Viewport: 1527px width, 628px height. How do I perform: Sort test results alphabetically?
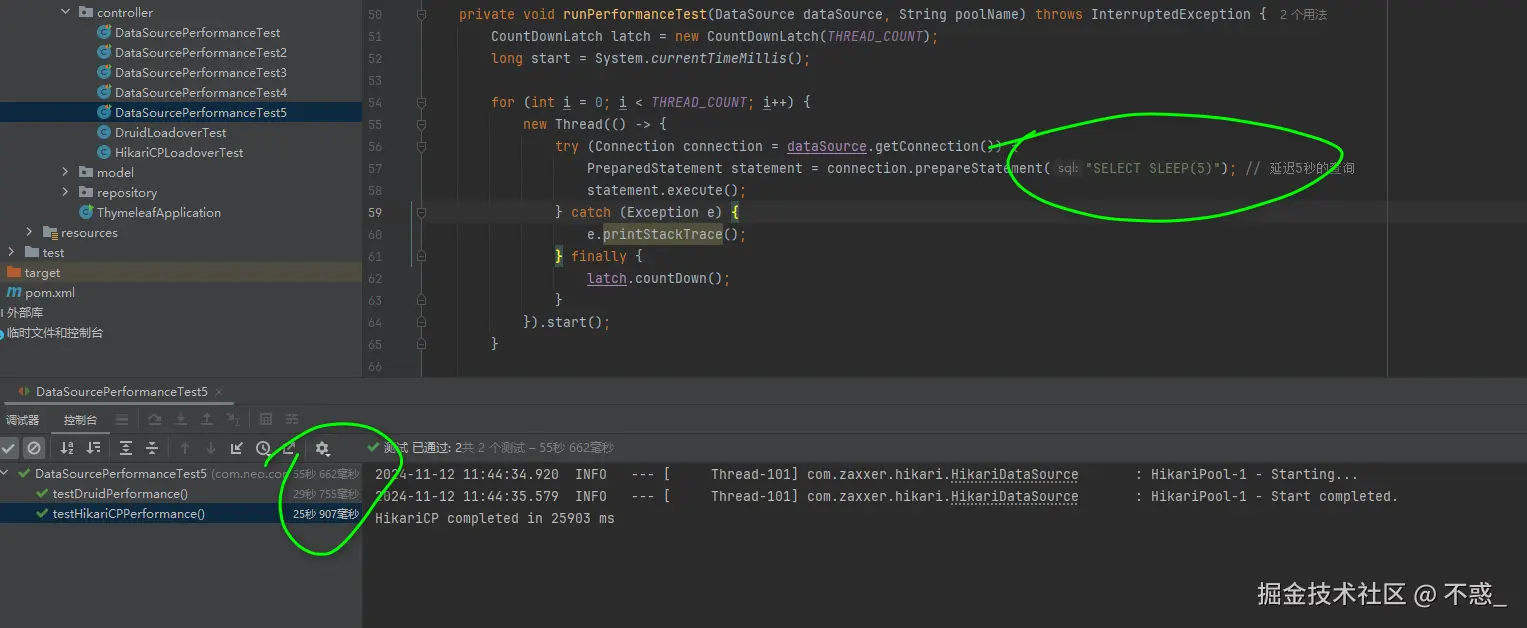(67, 448)
